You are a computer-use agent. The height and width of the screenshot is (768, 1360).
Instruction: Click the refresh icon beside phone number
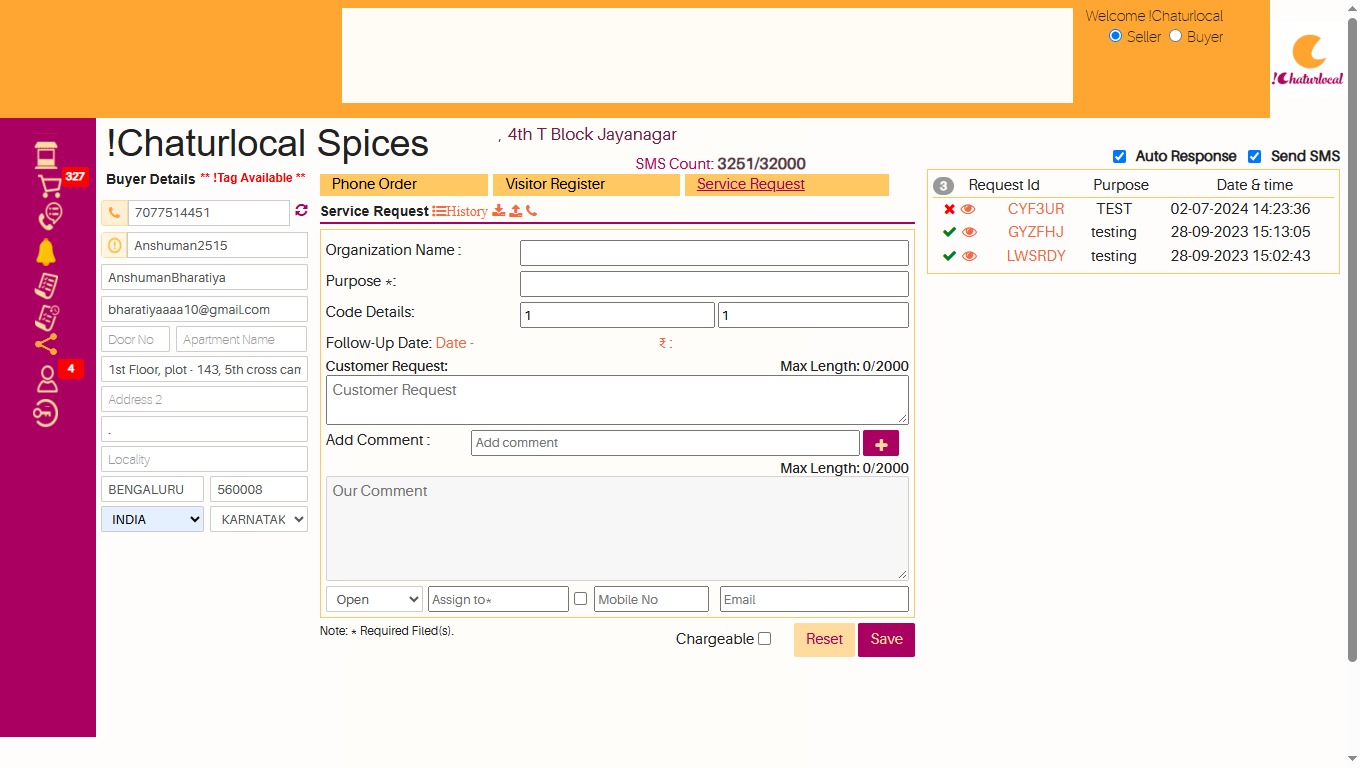[x=301, y=211]
